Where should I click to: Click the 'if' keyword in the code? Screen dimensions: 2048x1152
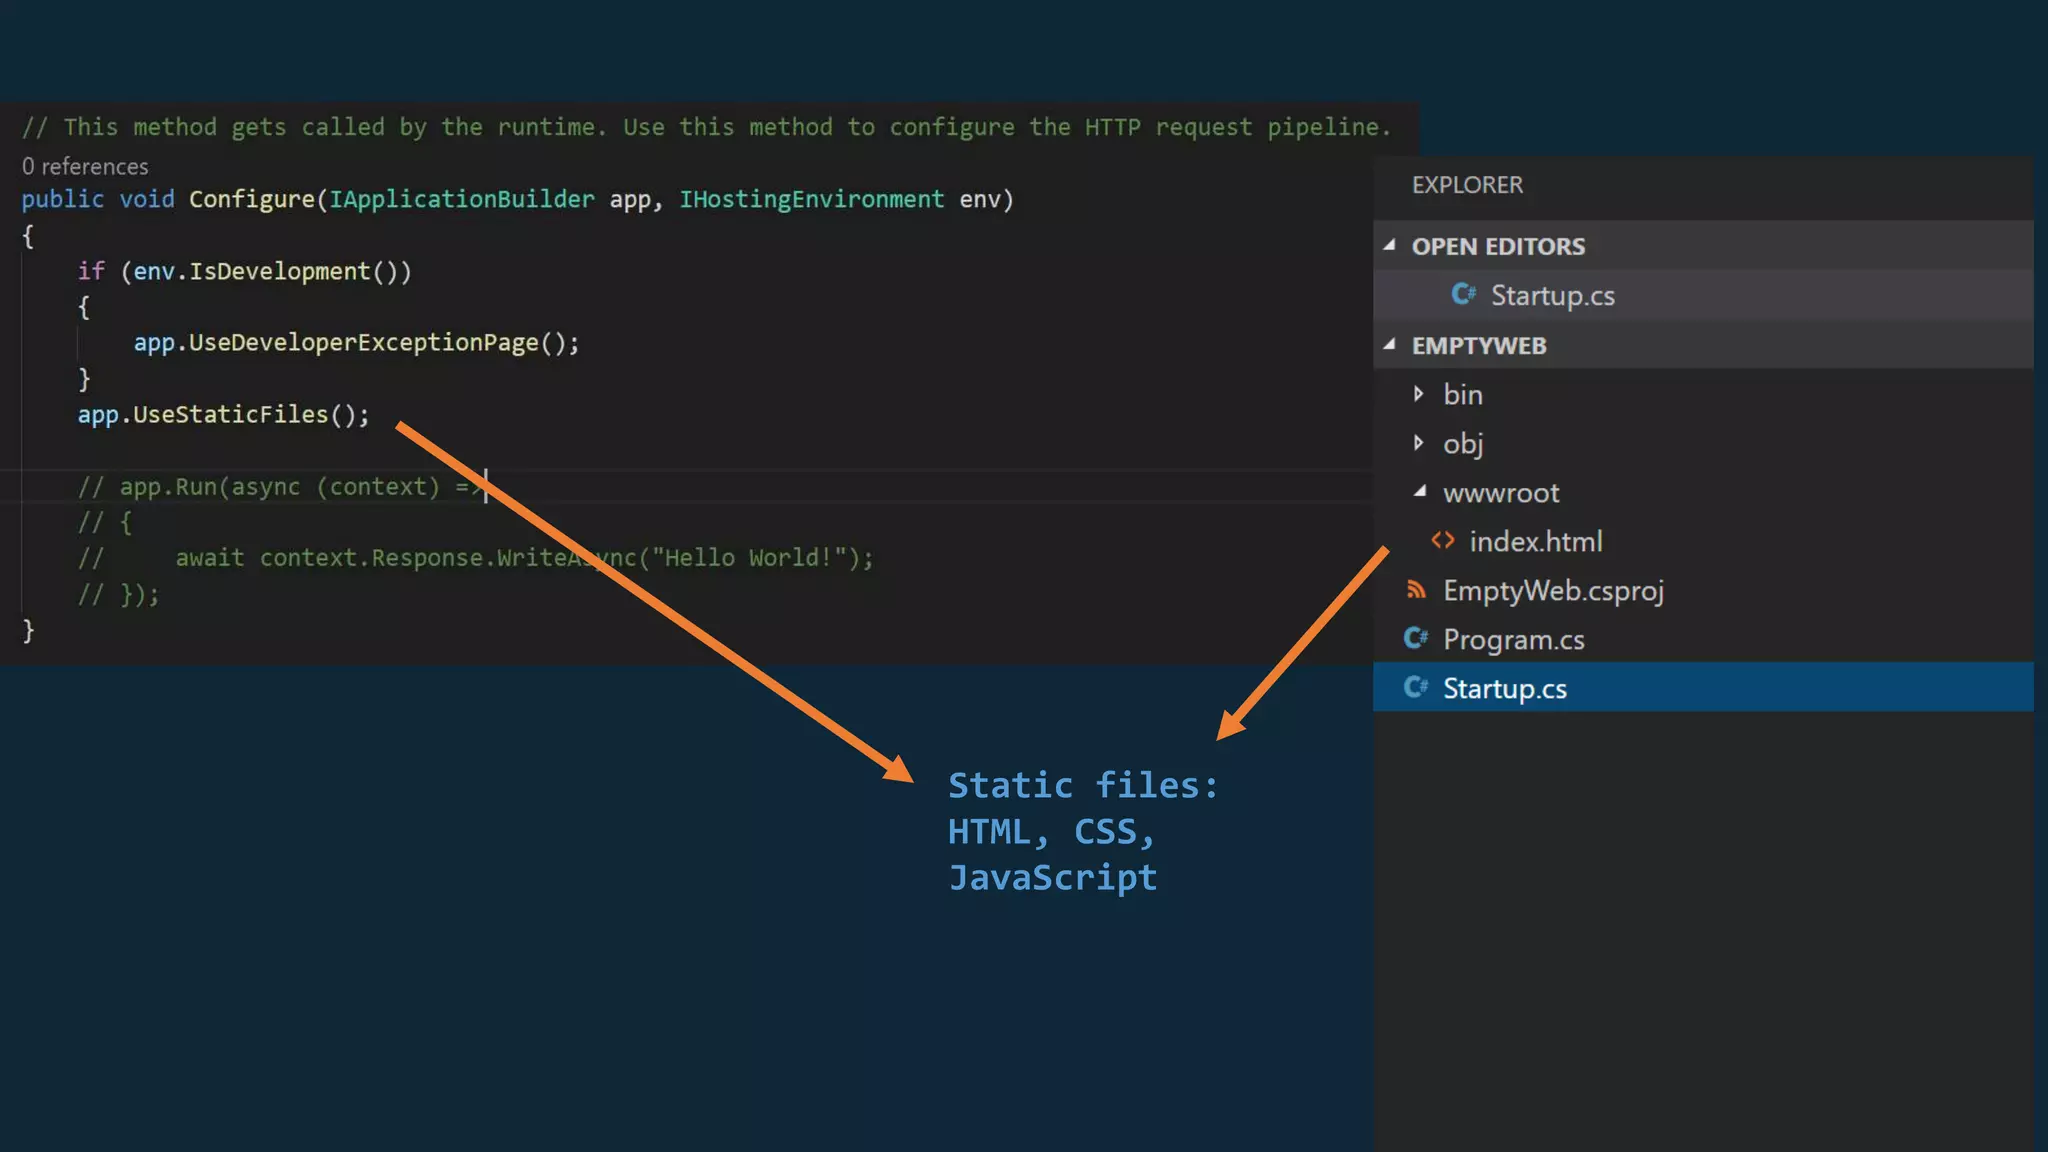91,272
